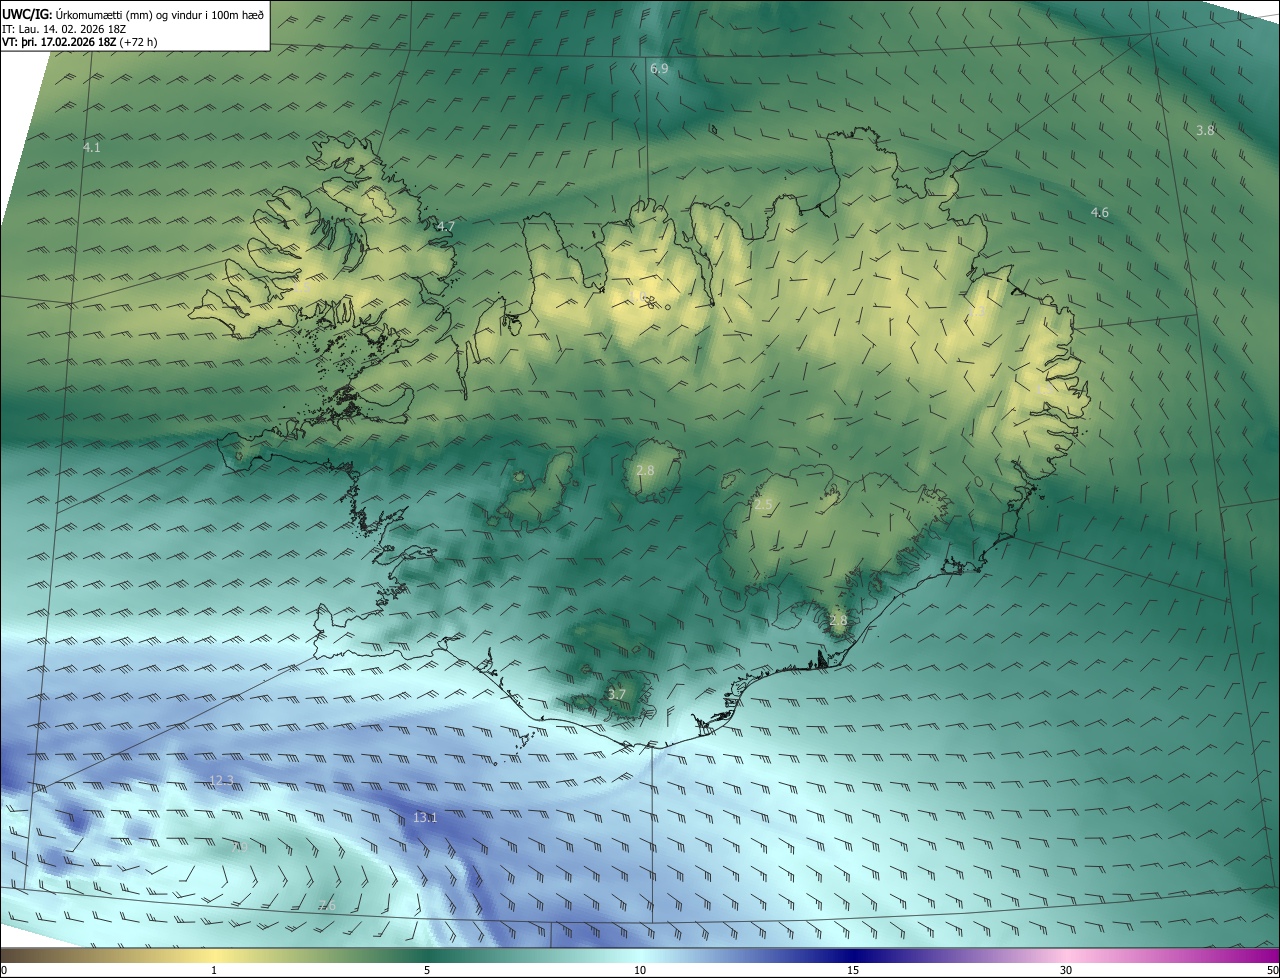Click the VT: þri. 17.02.2026 18Z (+72 h) line
1280x978 pixels.
(79, 42)
